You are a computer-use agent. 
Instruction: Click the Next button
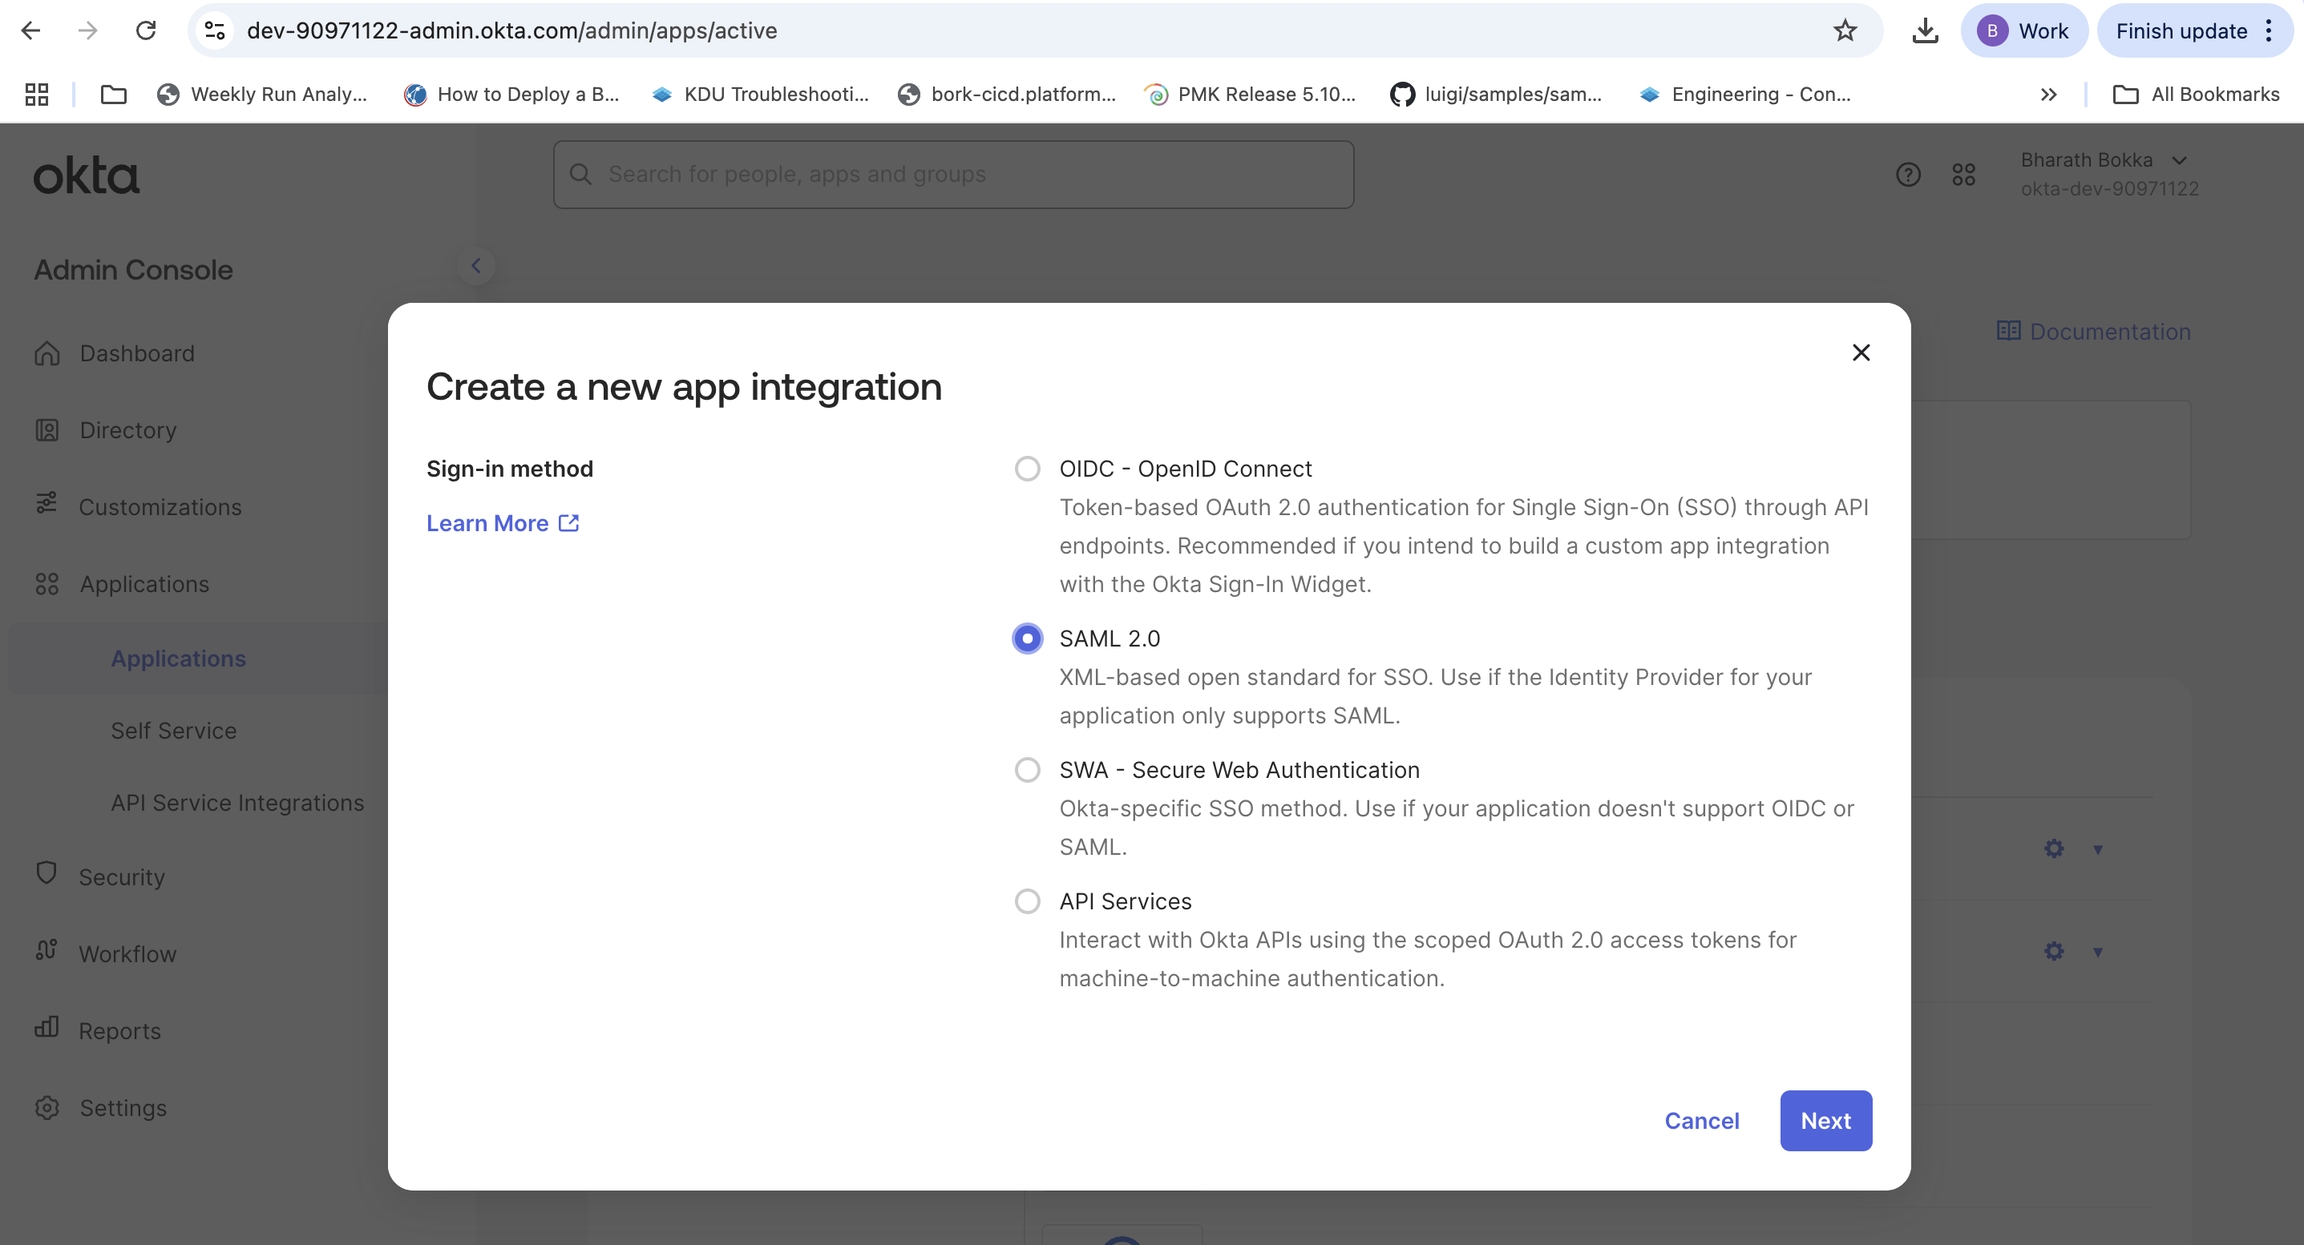tap(1825, 1120)
